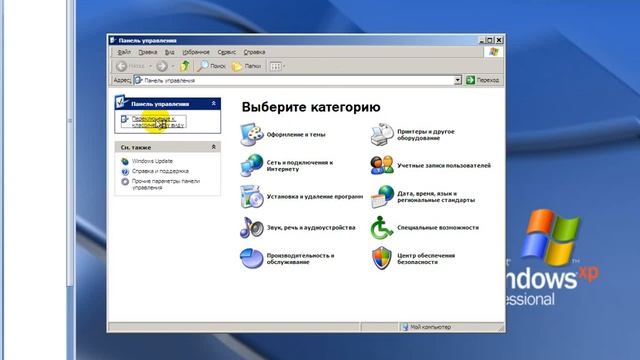Click the switch to classic view icon
Viewport: 640px width, 360px height.
[125, 119]
